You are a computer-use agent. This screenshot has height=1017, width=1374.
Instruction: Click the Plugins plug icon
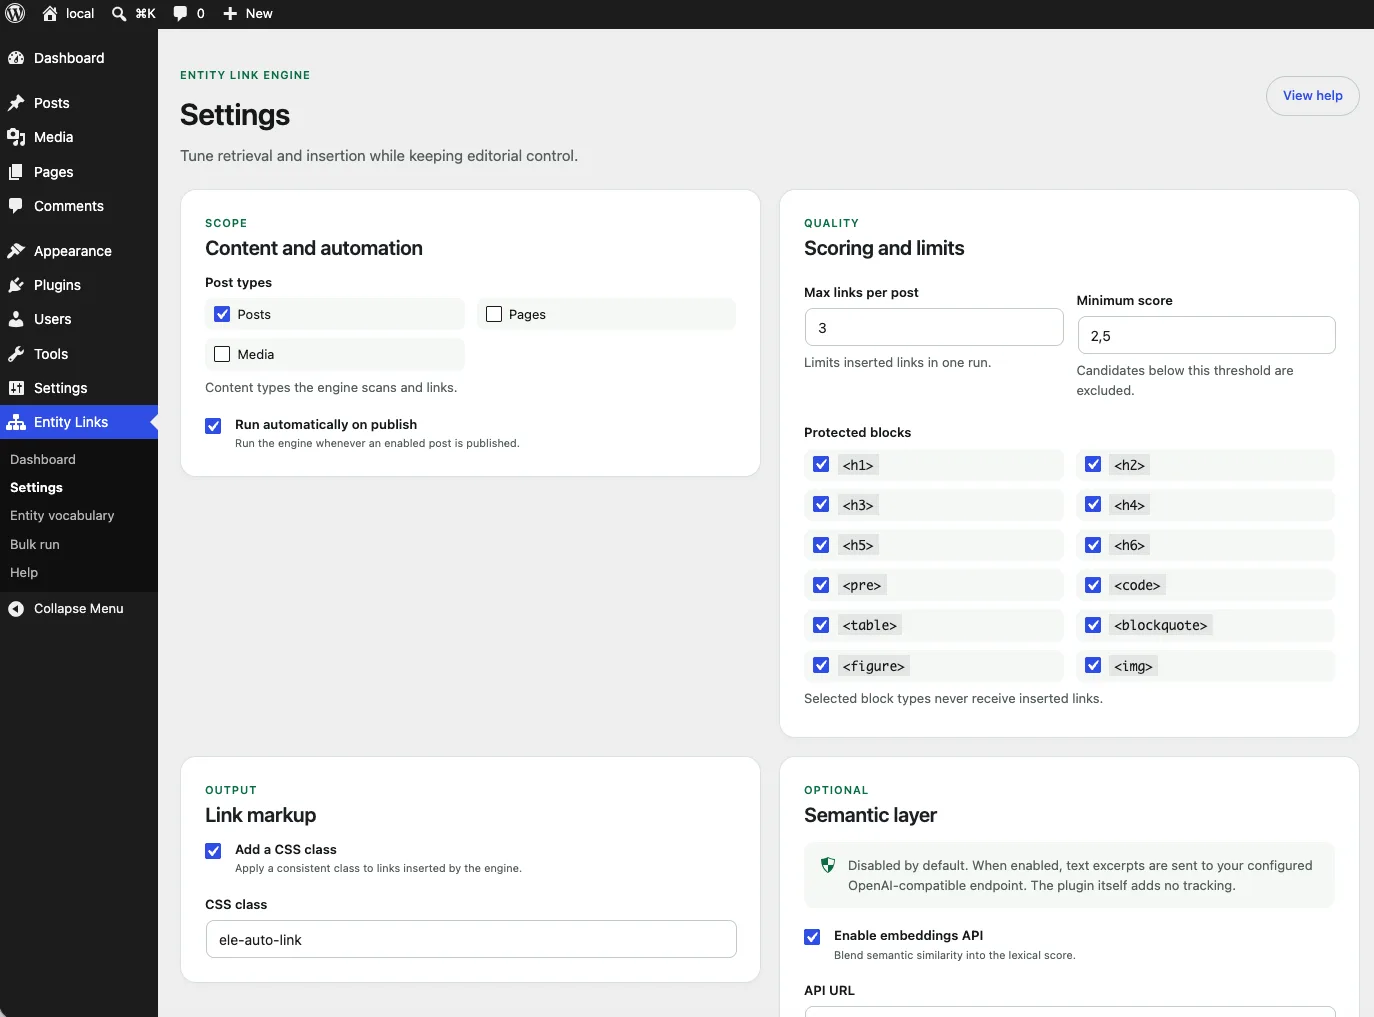(16, 285)
